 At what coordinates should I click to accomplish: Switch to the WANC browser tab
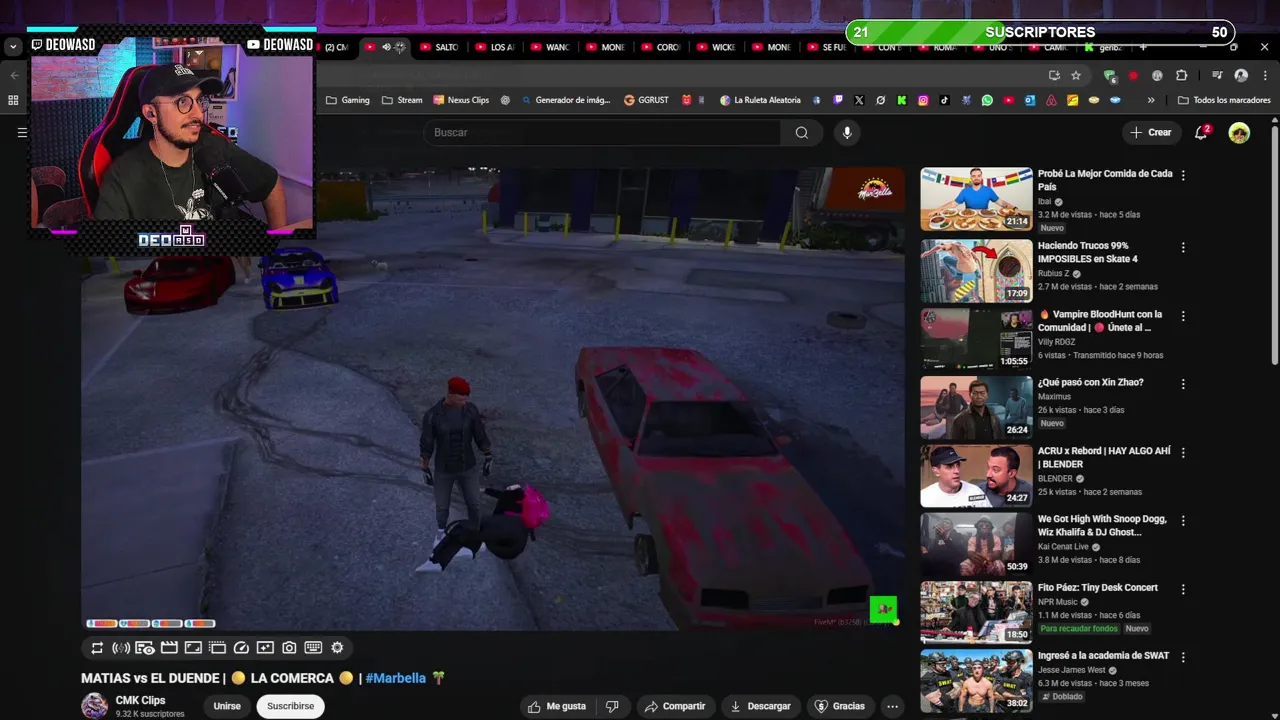pos(550,47)
